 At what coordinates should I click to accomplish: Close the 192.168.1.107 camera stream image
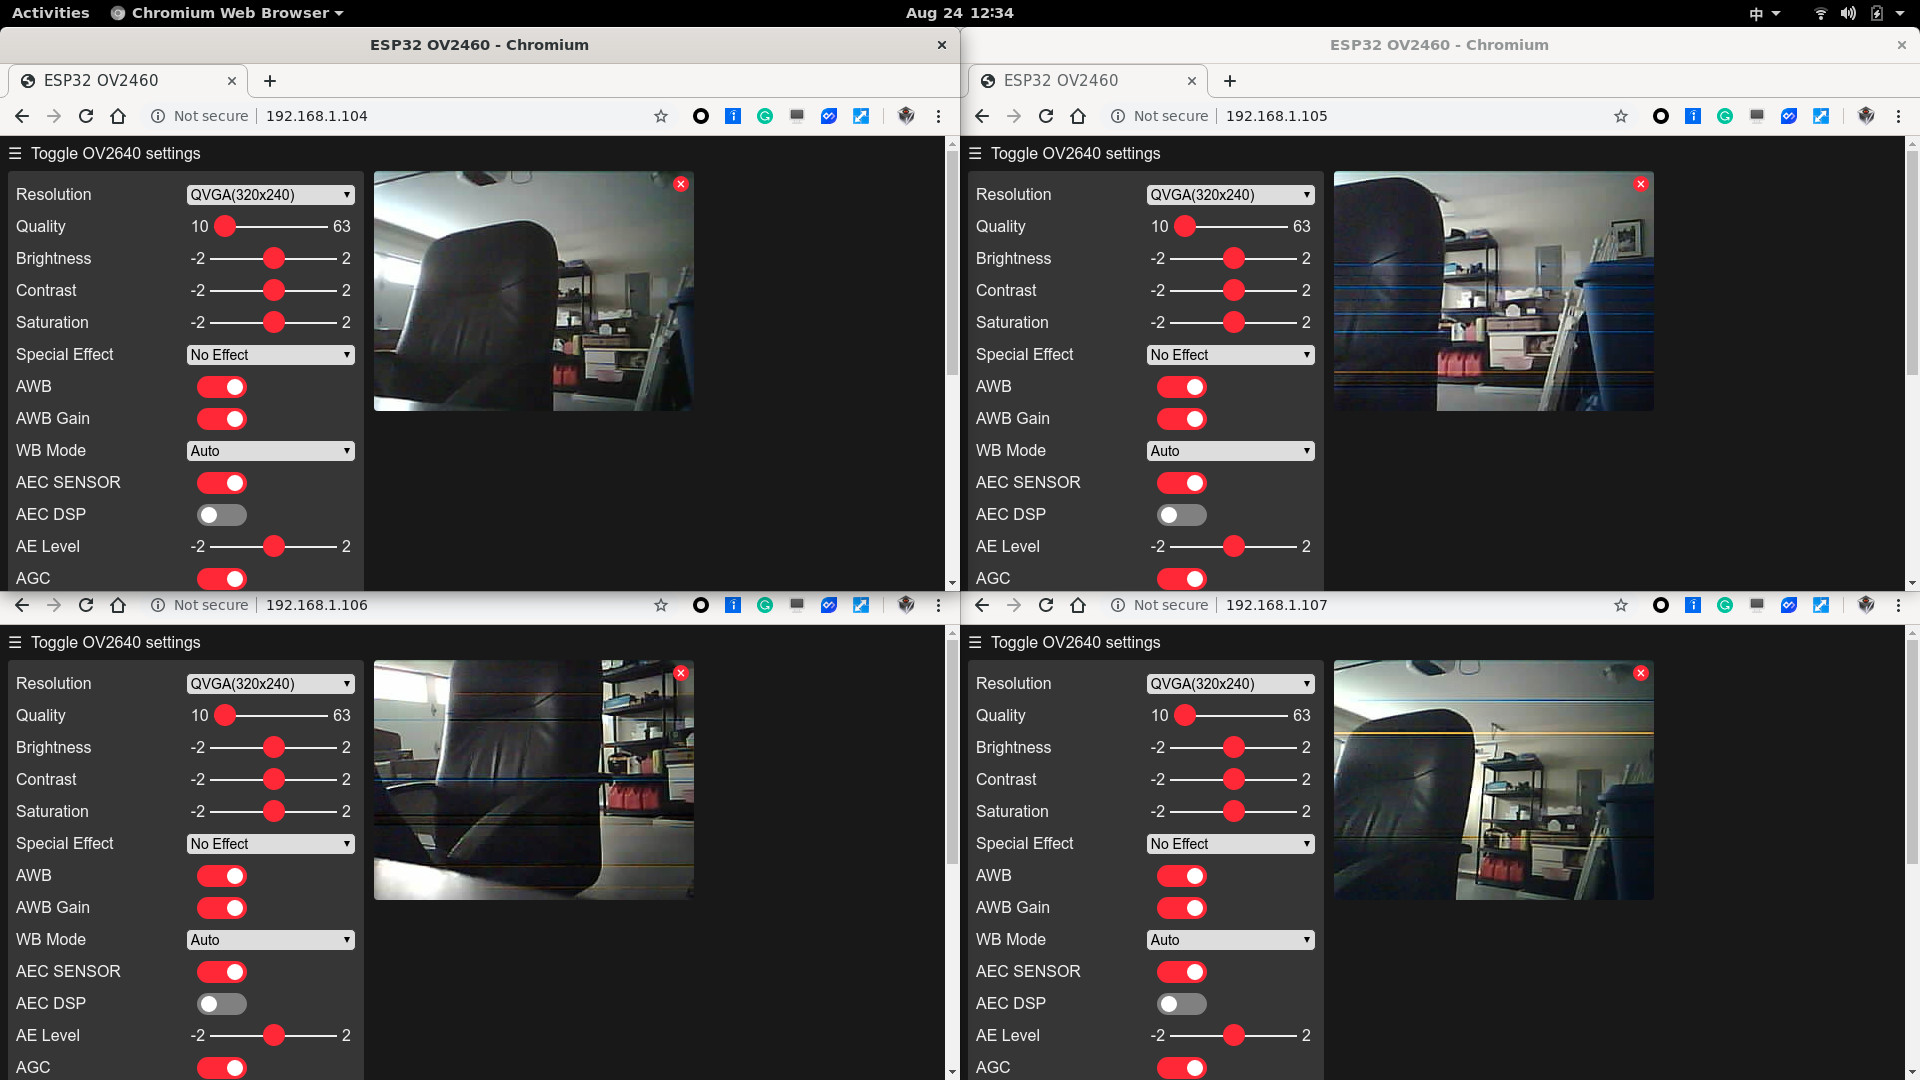pyautogui.click(x=1641, y=673)
